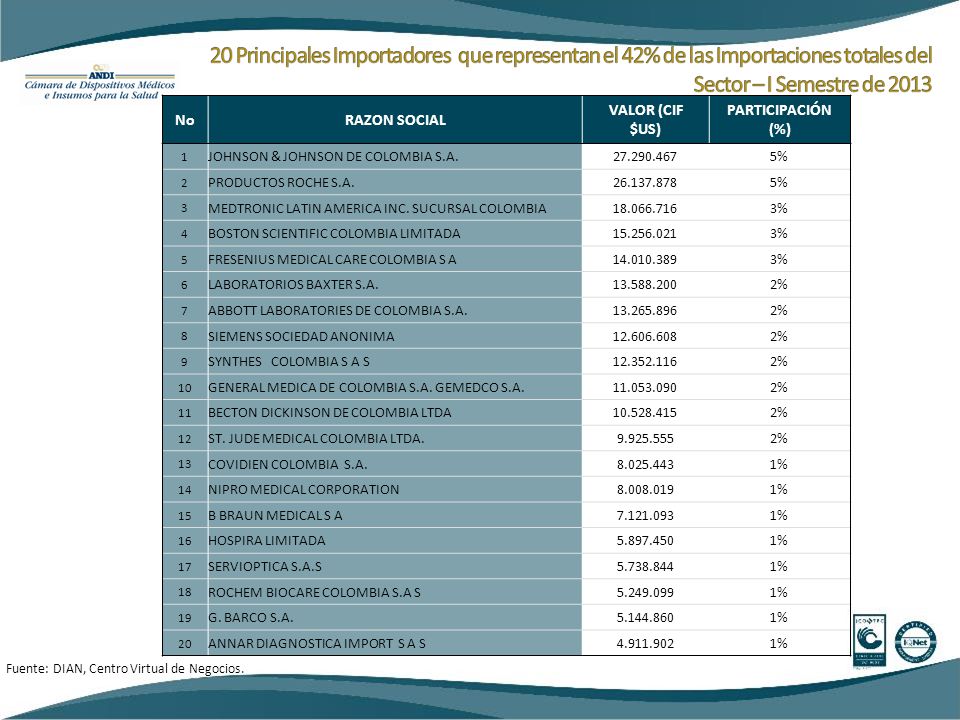Click the value 13.588.200
Screen dimensions: 960x720
pos(645,285)
